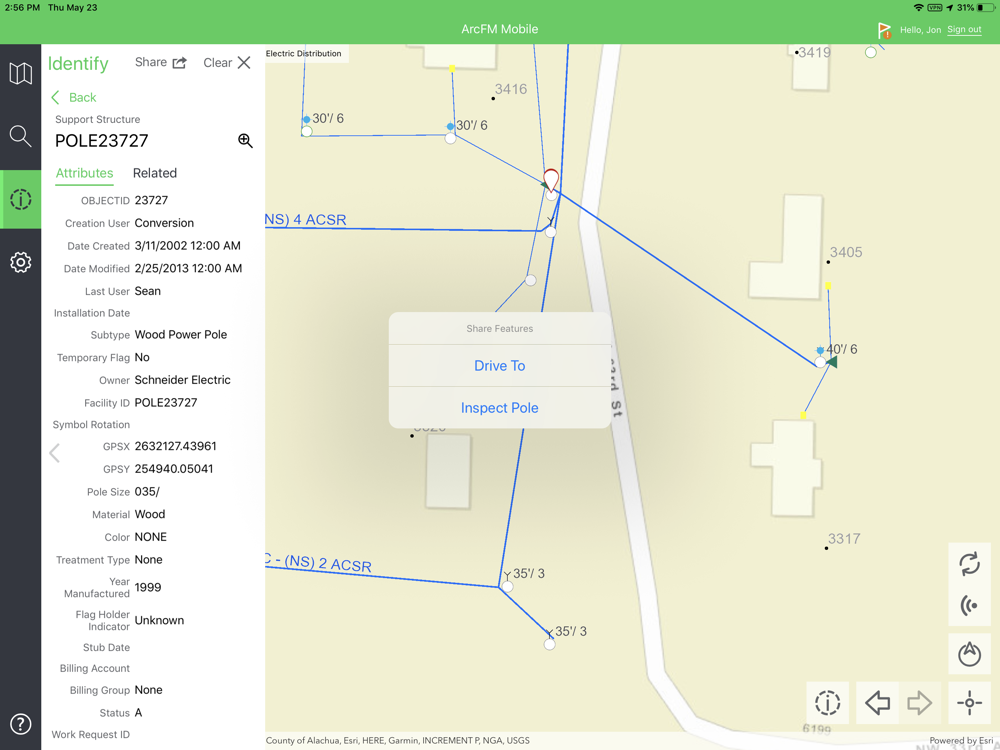Open the map view sidebar icon
This screenshot has height=750, width=1000.
(x=20, y=73)
